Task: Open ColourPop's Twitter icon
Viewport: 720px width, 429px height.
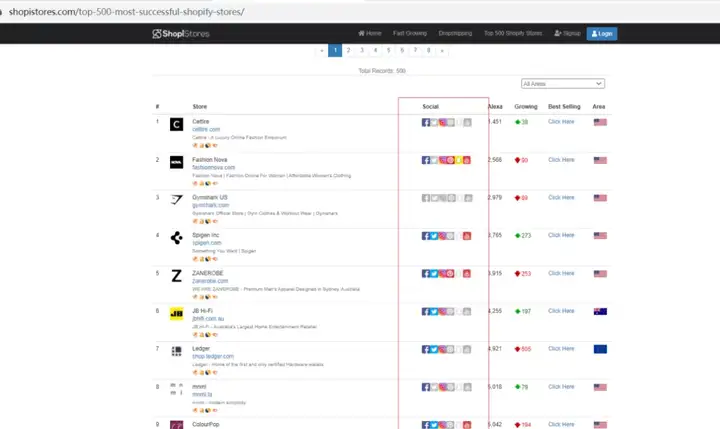Action: 434,425
